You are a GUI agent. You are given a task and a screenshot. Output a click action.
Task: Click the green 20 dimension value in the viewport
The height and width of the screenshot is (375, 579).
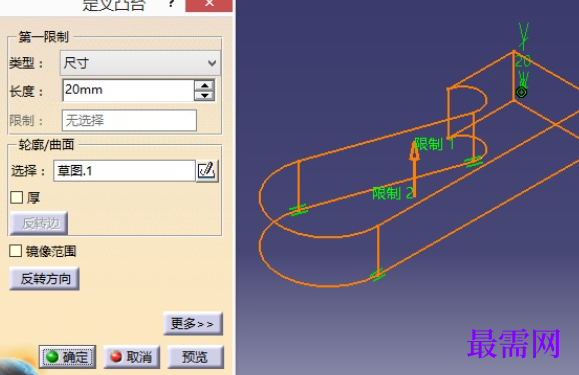(x=523, y=61)
